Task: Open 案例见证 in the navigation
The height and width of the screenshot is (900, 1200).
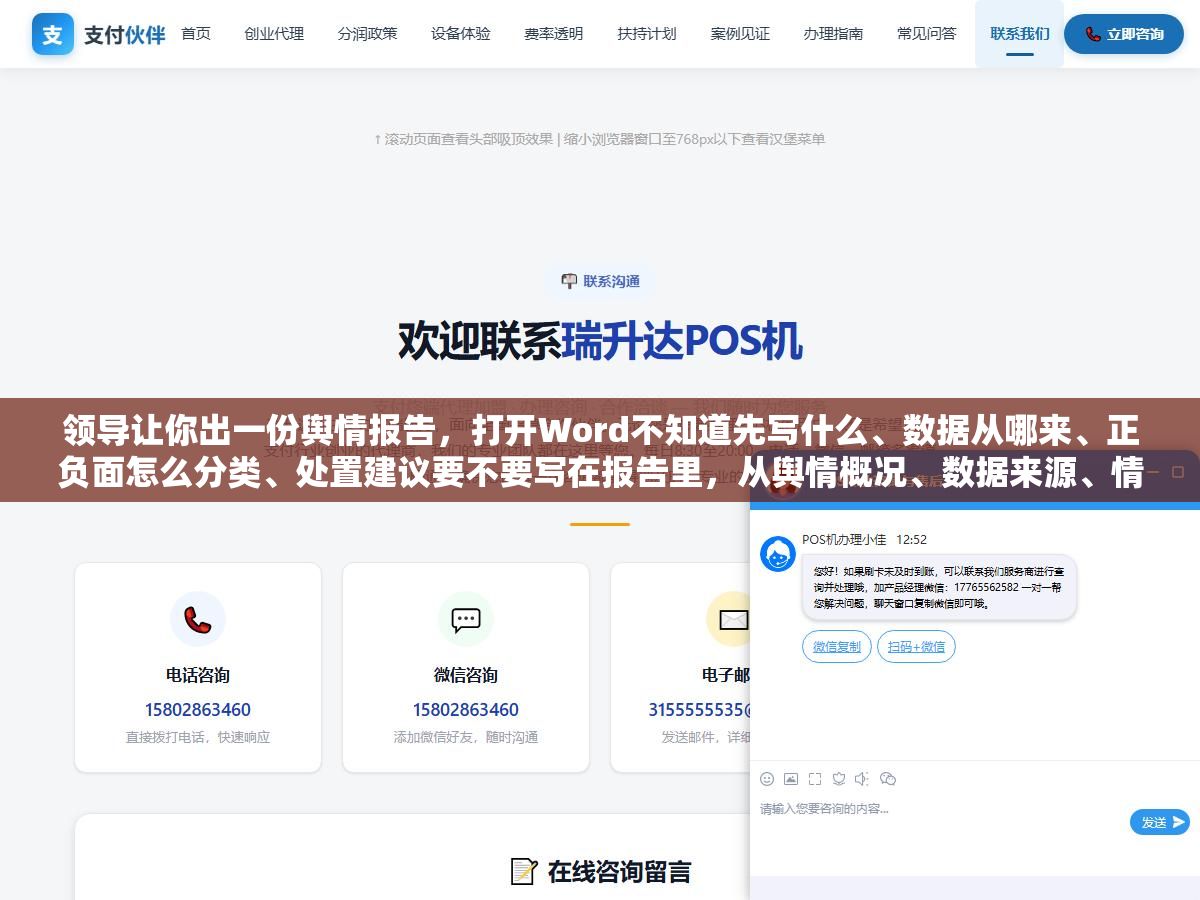Action: pos(740,34)
